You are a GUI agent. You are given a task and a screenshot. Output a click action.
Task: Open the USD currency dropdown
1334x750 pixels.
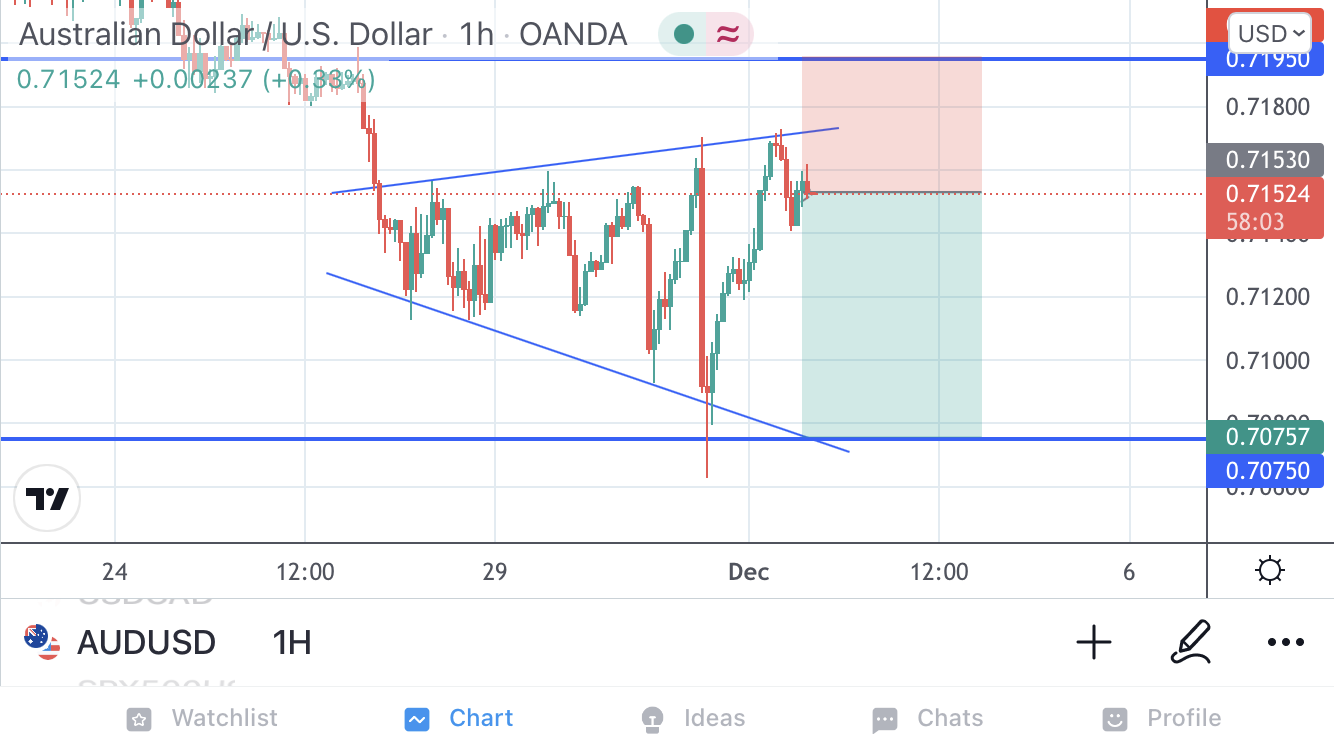pos(1270,34)
